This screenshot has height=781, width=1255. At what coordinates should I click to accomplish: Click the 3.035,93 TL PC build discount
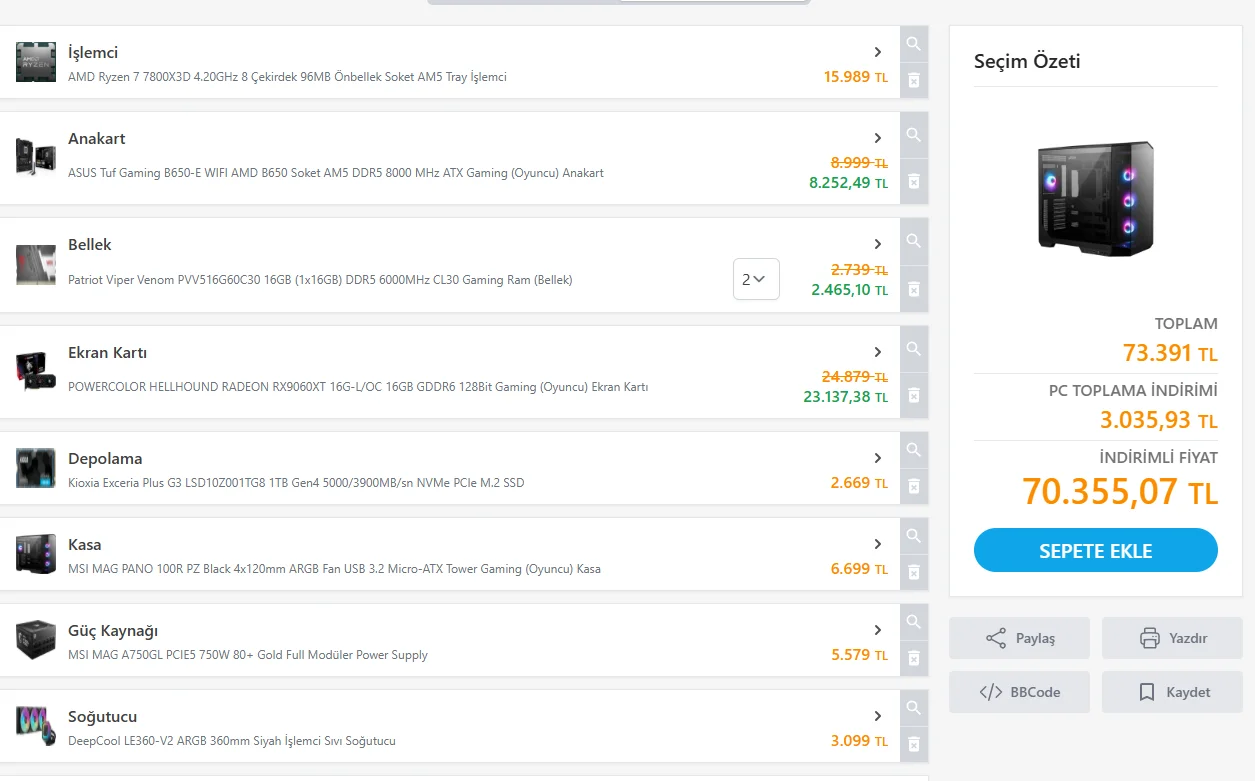point(1159,420)
